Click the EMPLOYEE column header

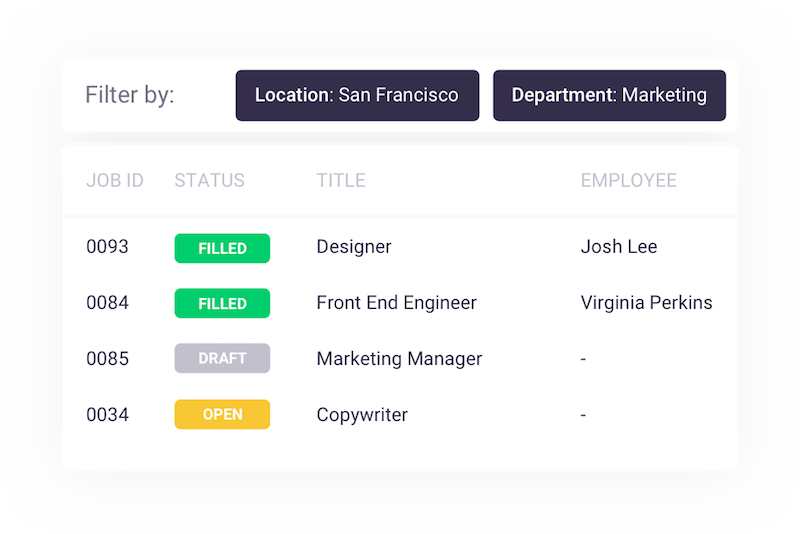coord(628,181)
